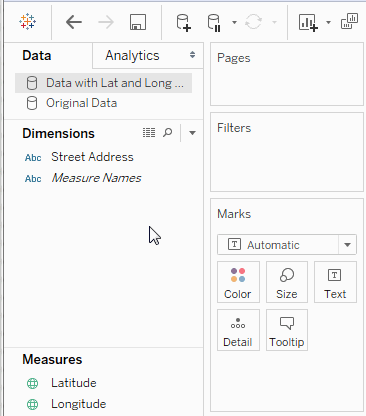Click the undo back arrow

click(x=74, y=22)
